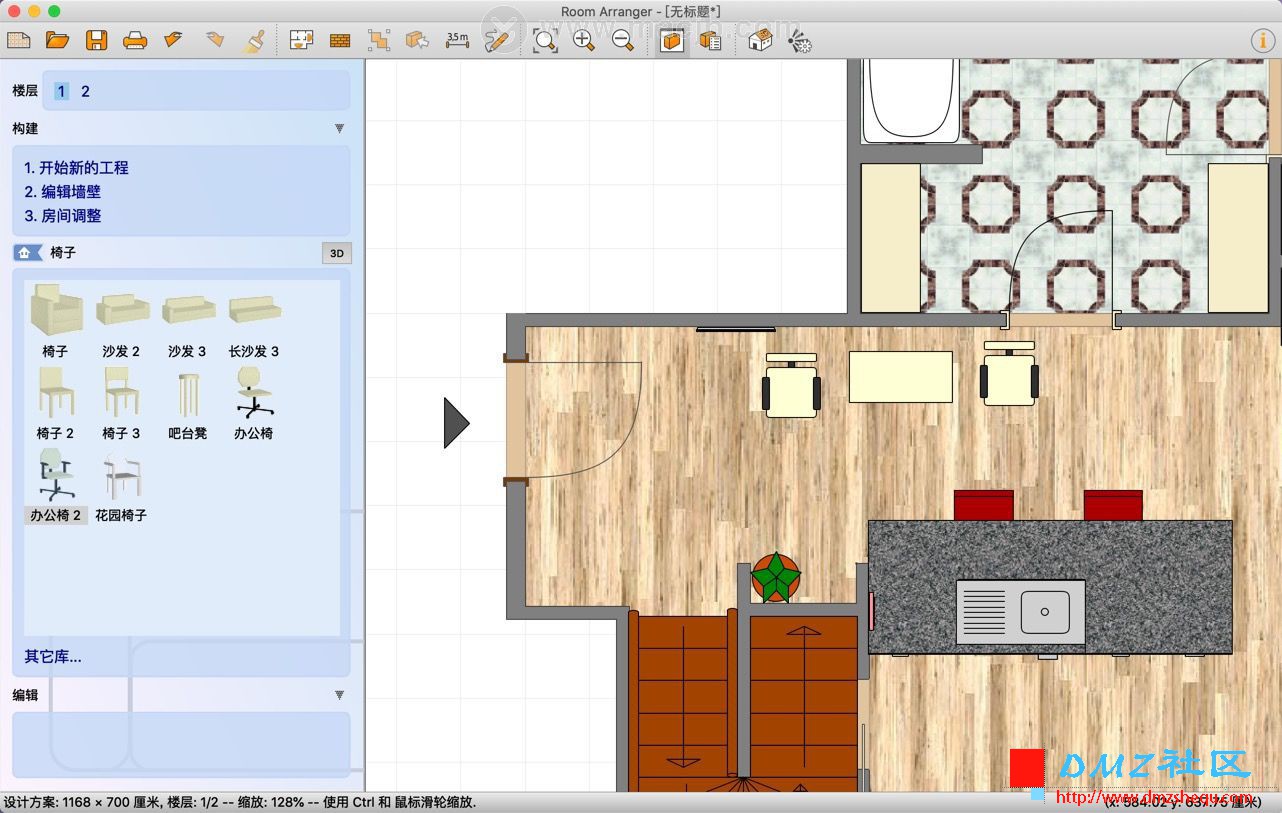Image resolution: width=1282 pixels, height=813 pixels.
Task: Select floor 1 tab
Action: 61,91
